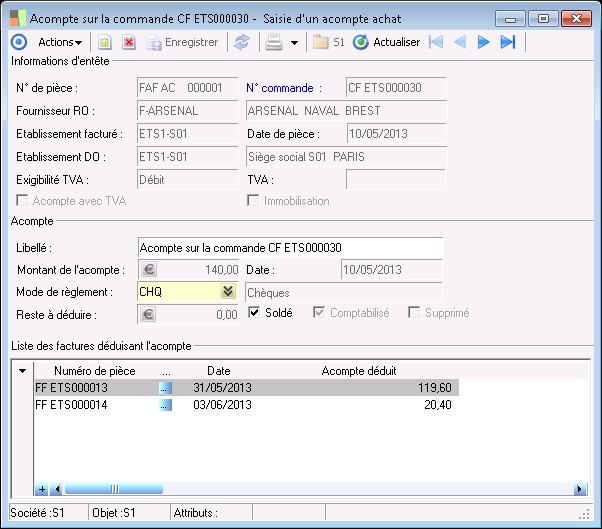
Task: Expand the Mode de règlement dropdown
Action: (x=228, y=292)
